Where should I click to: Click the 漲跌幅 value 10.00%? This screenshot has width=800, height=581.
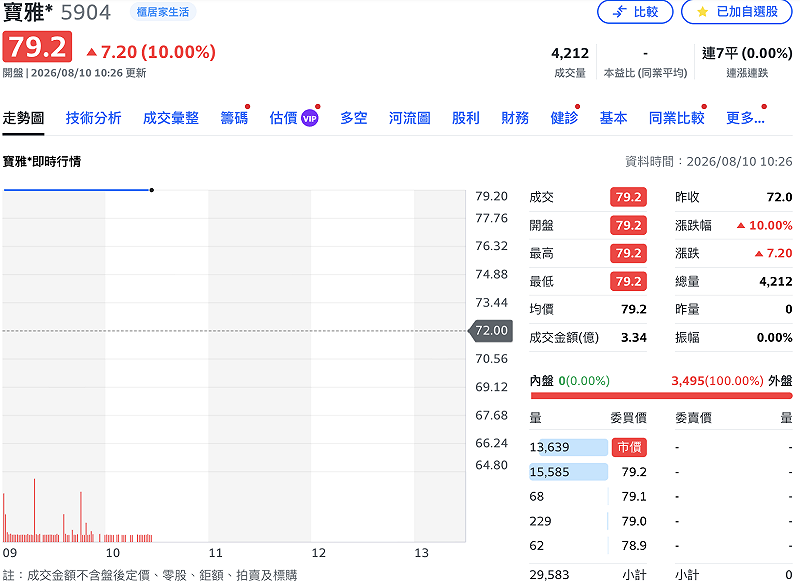click(x=765, y=225)
